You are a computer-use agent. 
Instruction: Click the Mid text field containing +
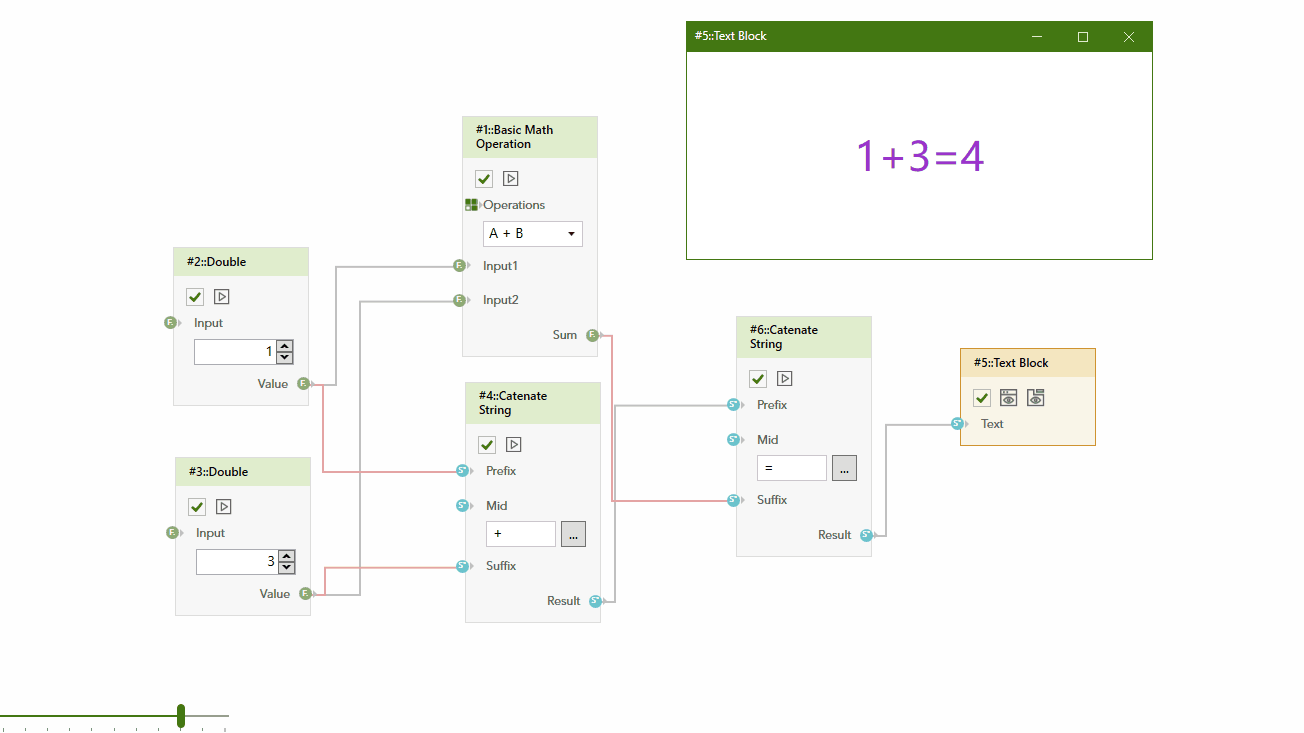tap(521, 534)
